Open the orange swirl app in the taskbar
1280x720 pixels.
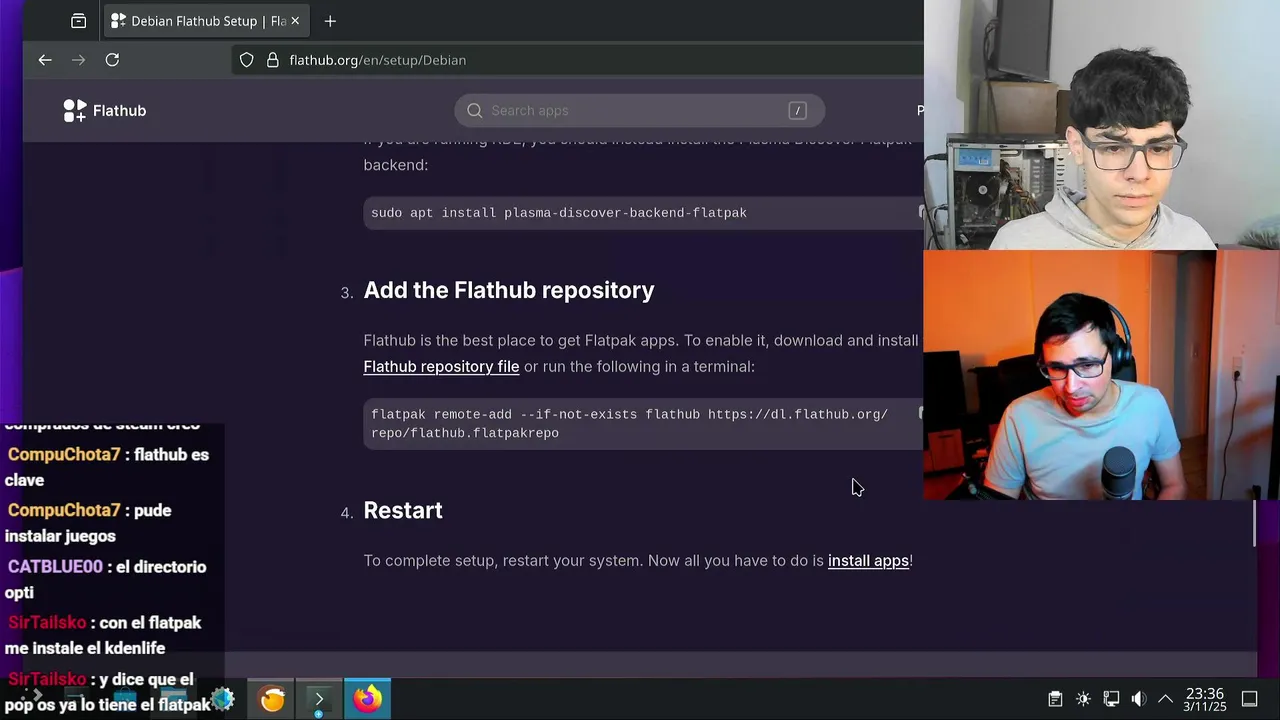coord(272,699)
